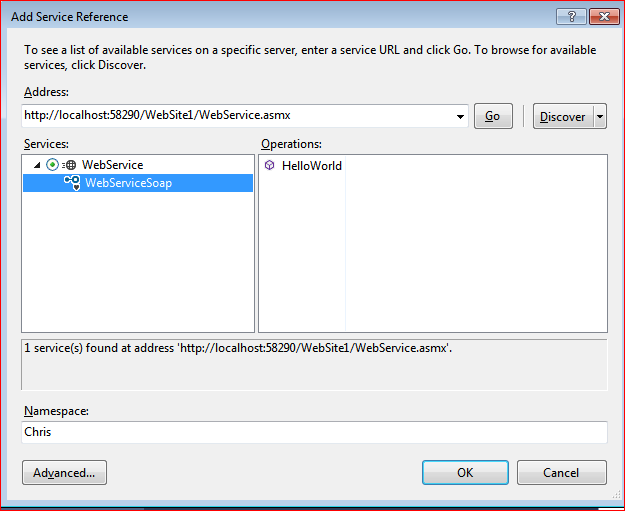
Task: Click the WebService globe icon
Action: (x=70, y=165)
